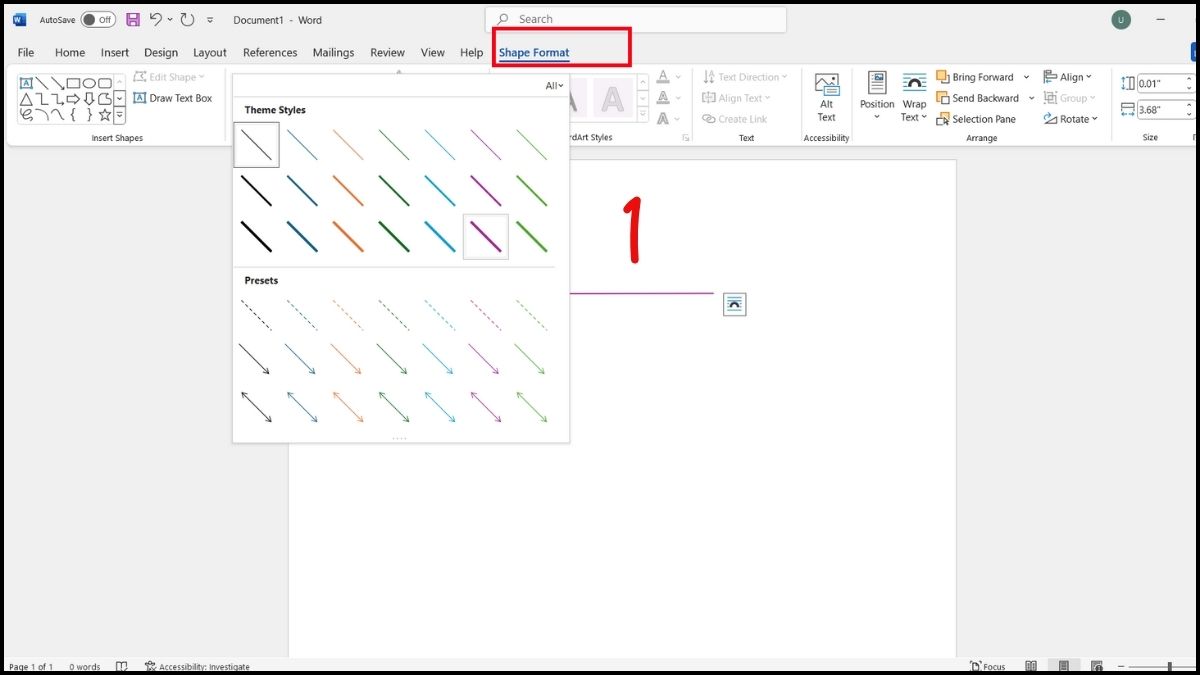The image size is (1200, 675).
Task: Click Focus mode in status bar
Action: pyautogui.click(x=988, y=667)
